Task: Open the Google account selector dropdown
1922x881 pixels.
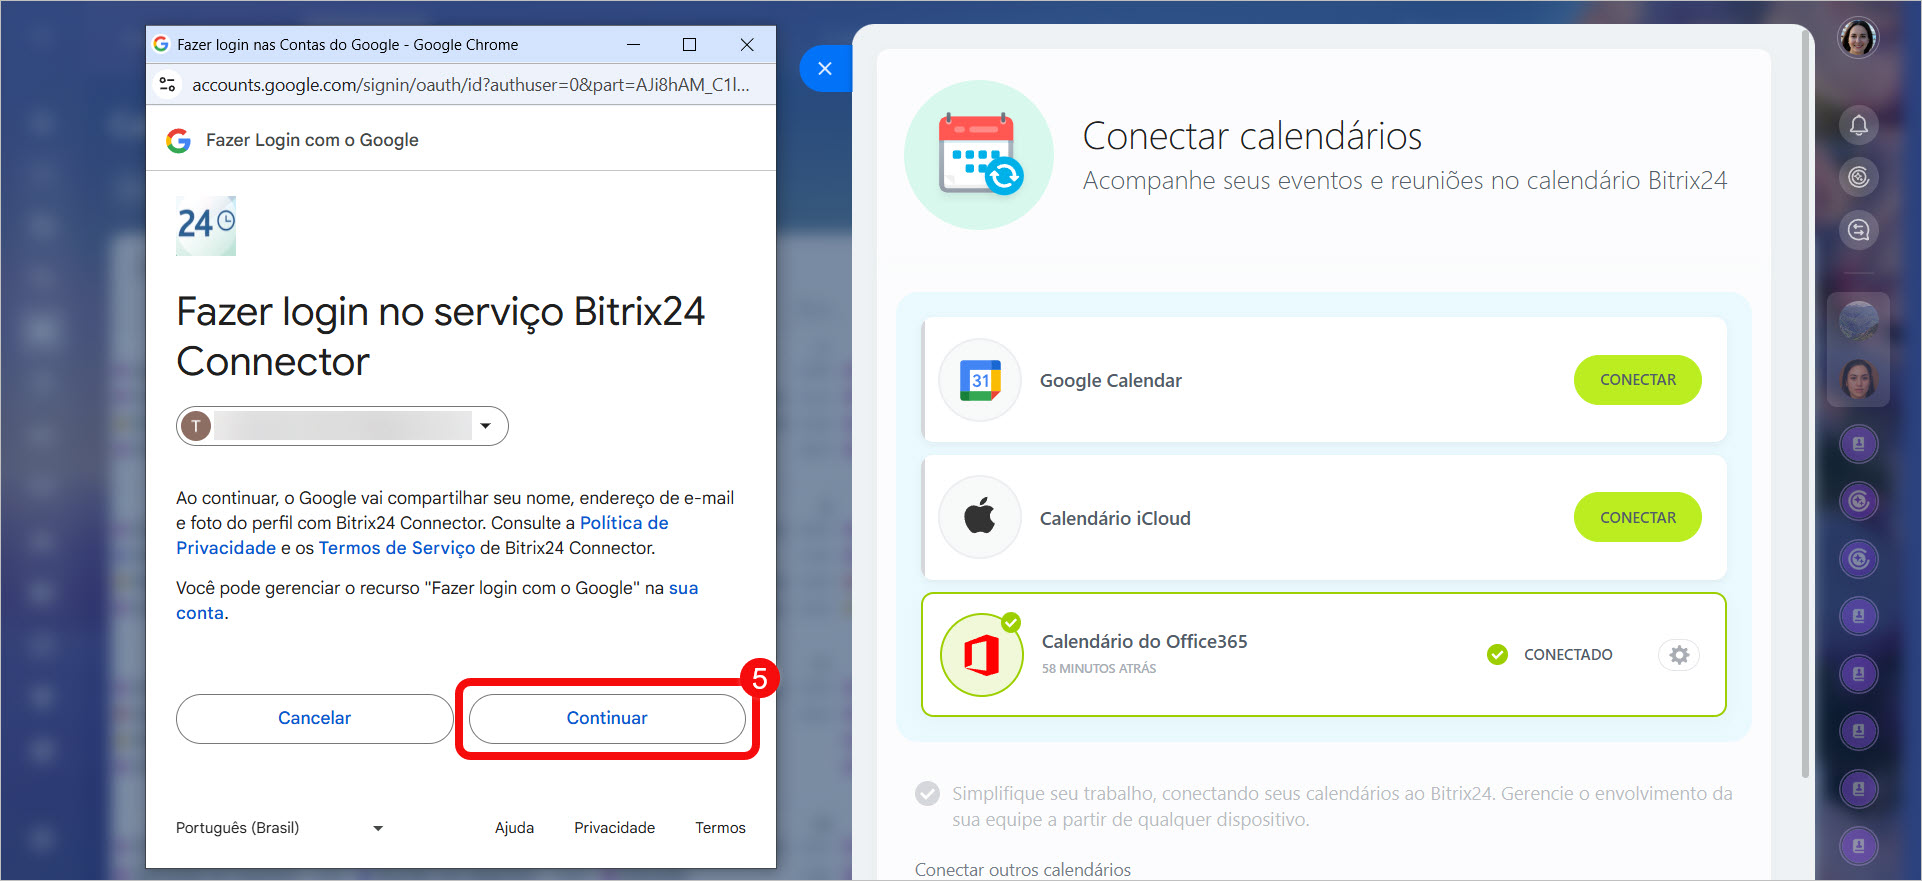Action: coord(342,426)
